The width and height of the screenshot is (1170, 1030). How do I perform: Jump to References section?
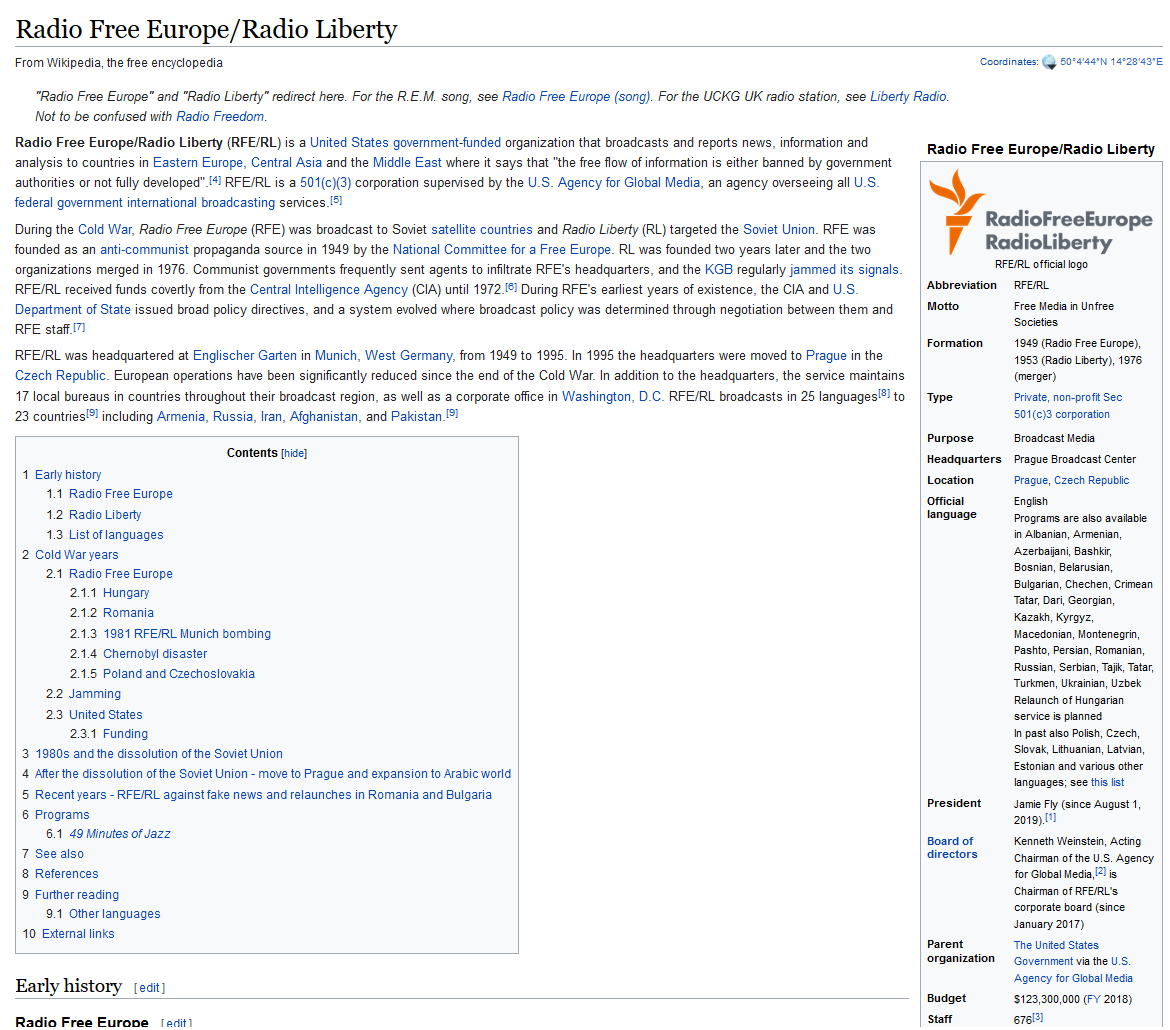[x=66, y=875]
